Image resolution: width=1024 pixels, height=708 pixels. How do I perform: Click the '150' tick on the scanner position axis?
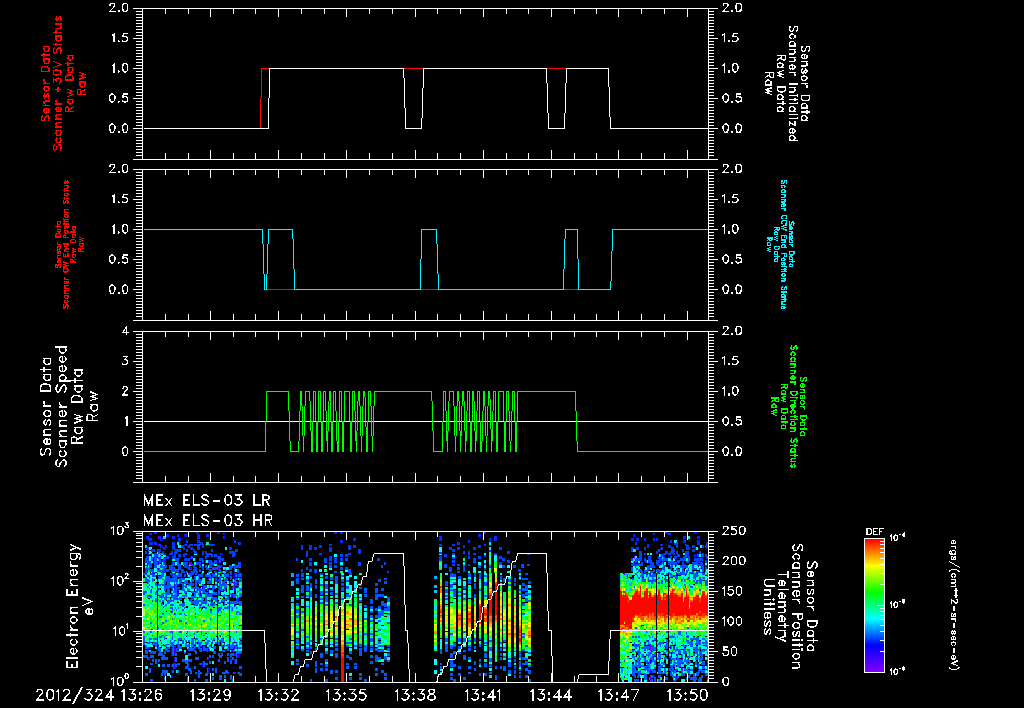[x=732, y=591]
